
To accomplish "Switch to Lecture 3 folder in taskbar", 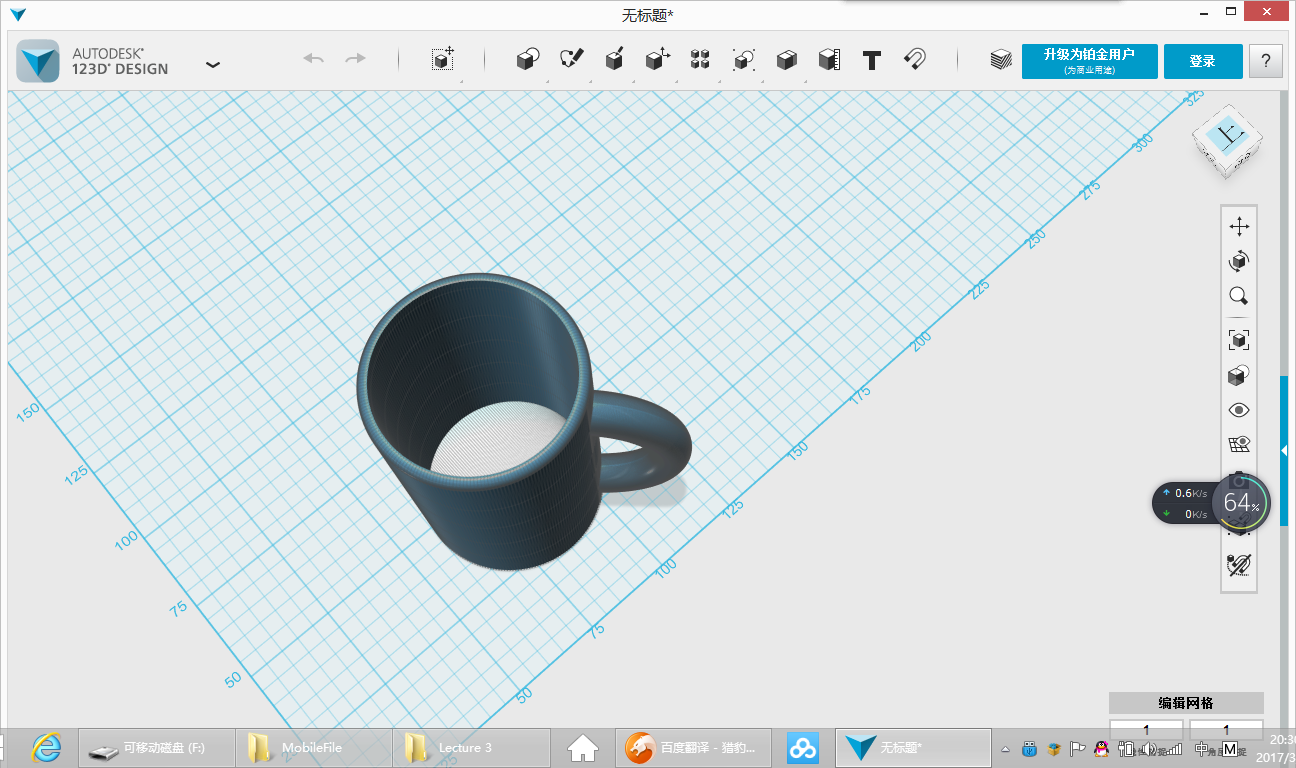I will 471,748.
